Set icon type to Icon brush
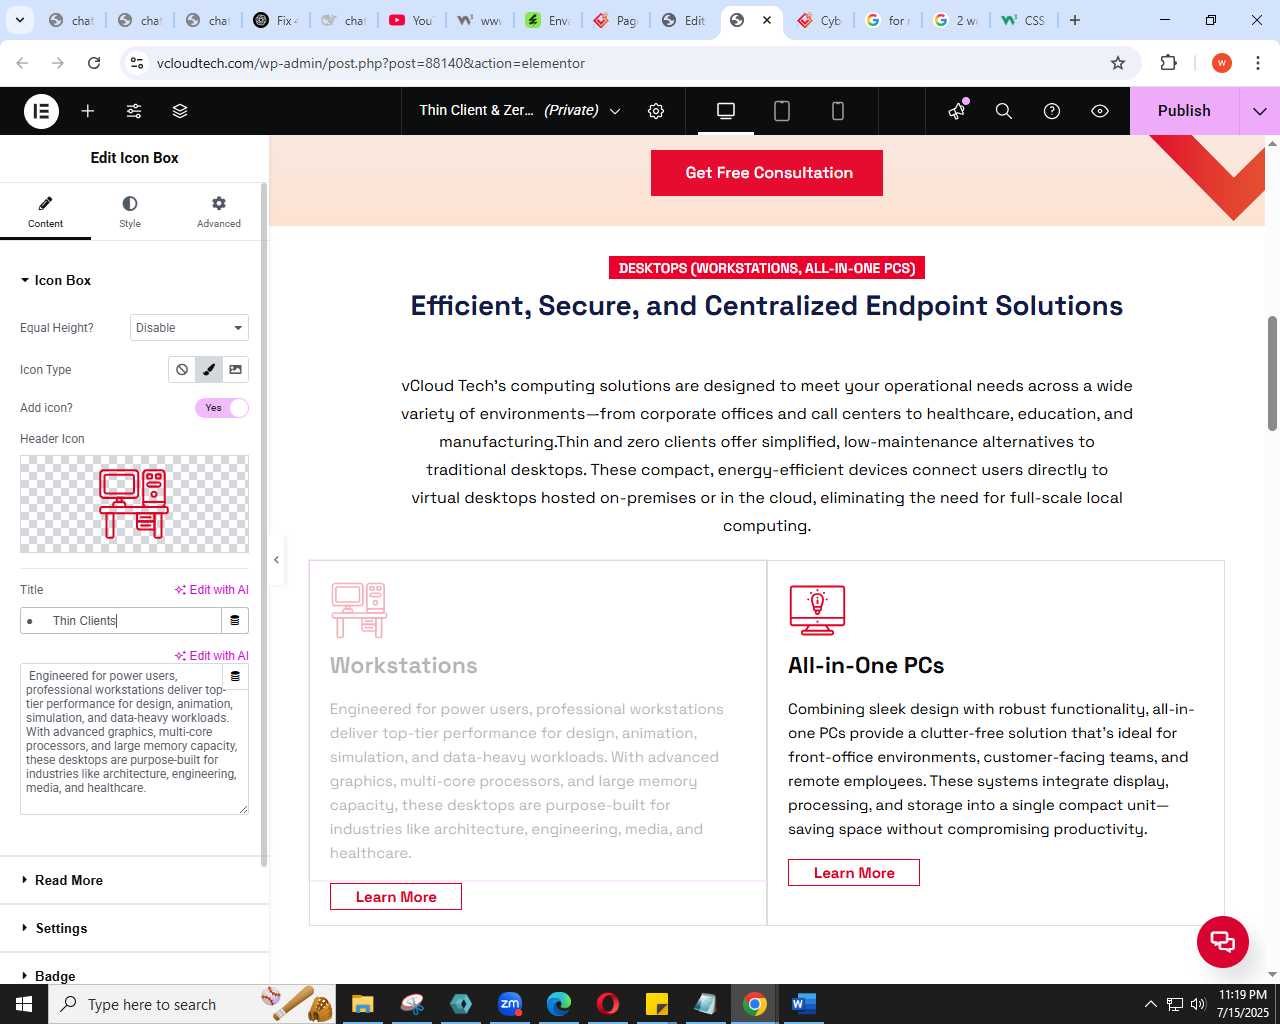The image size is (1280, 1024). tap(209, 370)
